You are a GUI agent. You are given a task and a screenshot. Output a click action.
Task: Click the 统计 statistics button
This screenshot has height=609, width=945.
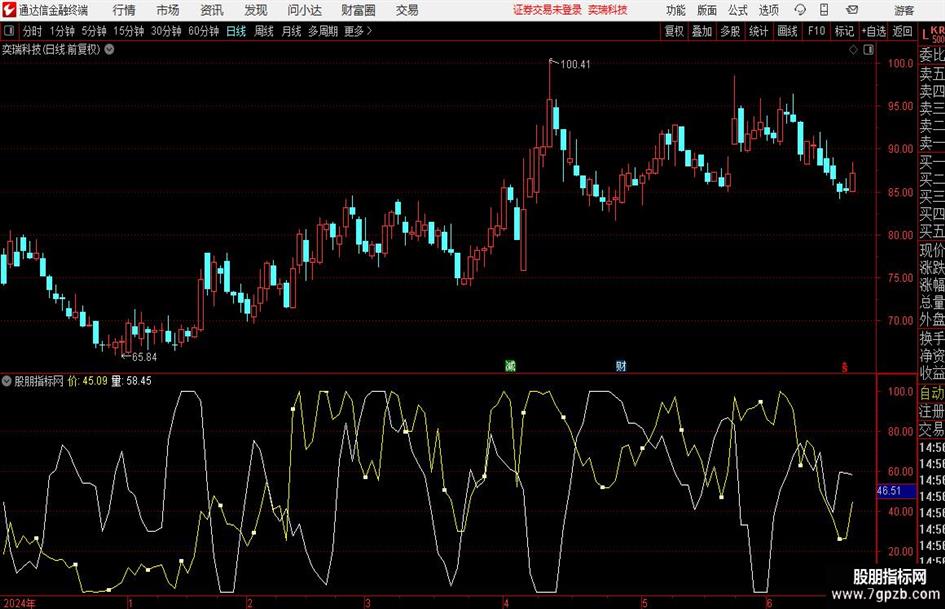tap(758, 31)
